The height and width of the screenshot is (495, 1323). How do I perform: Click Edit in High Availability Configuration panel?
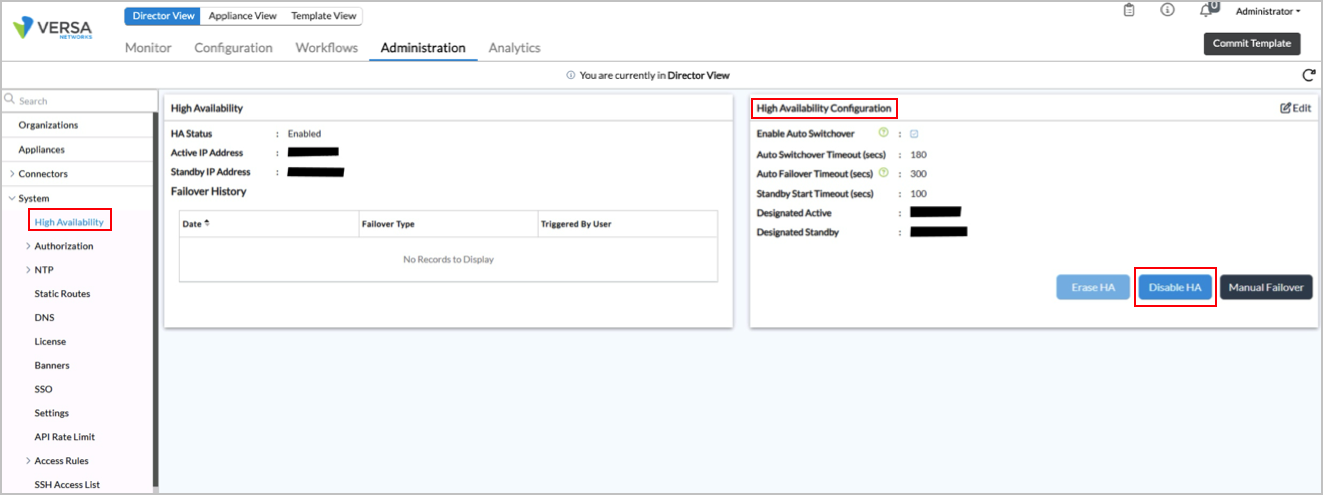coord(1295,108)
